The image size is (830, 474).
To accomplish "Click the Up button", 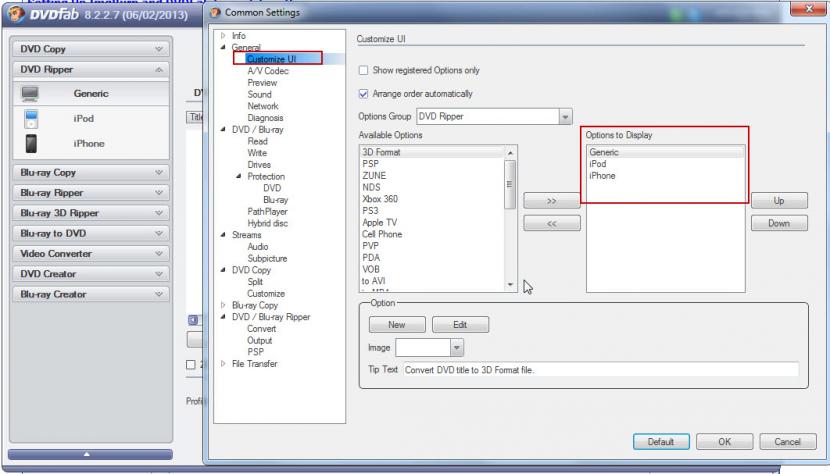I will [779, 201].
